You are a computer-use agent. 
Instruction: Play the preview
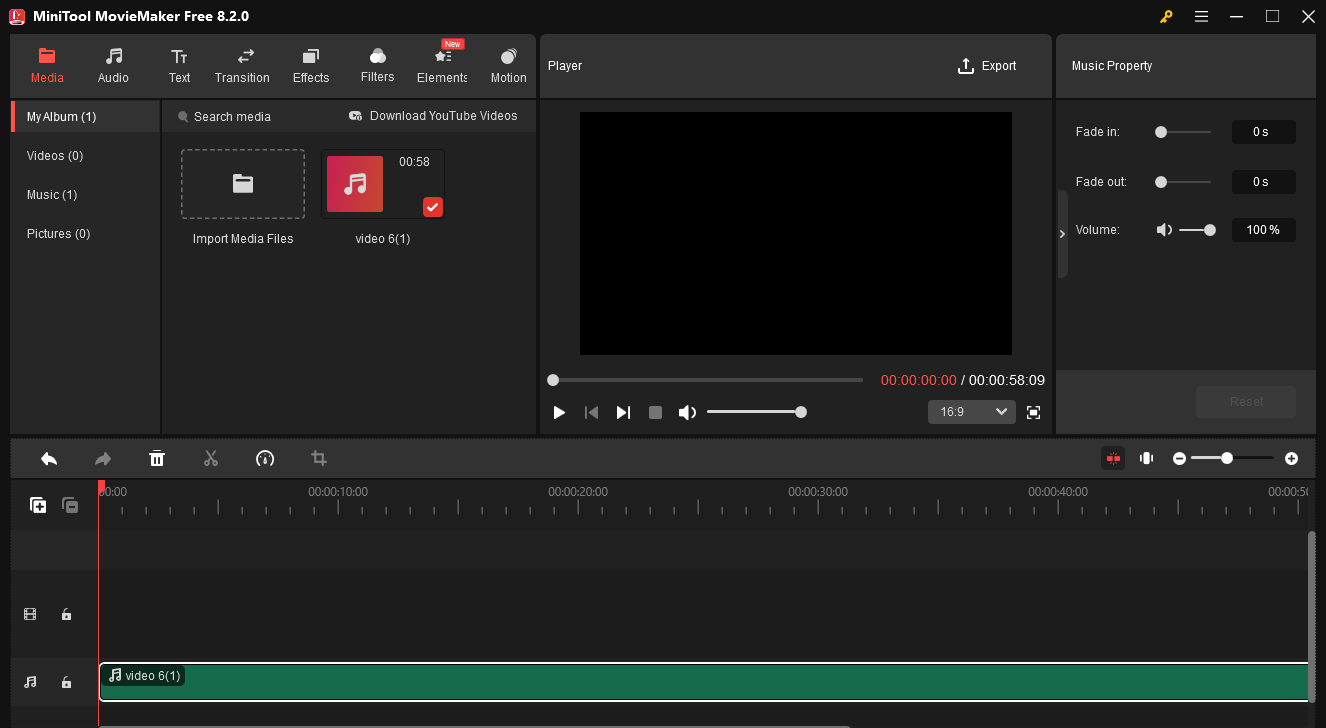point(560,412)
